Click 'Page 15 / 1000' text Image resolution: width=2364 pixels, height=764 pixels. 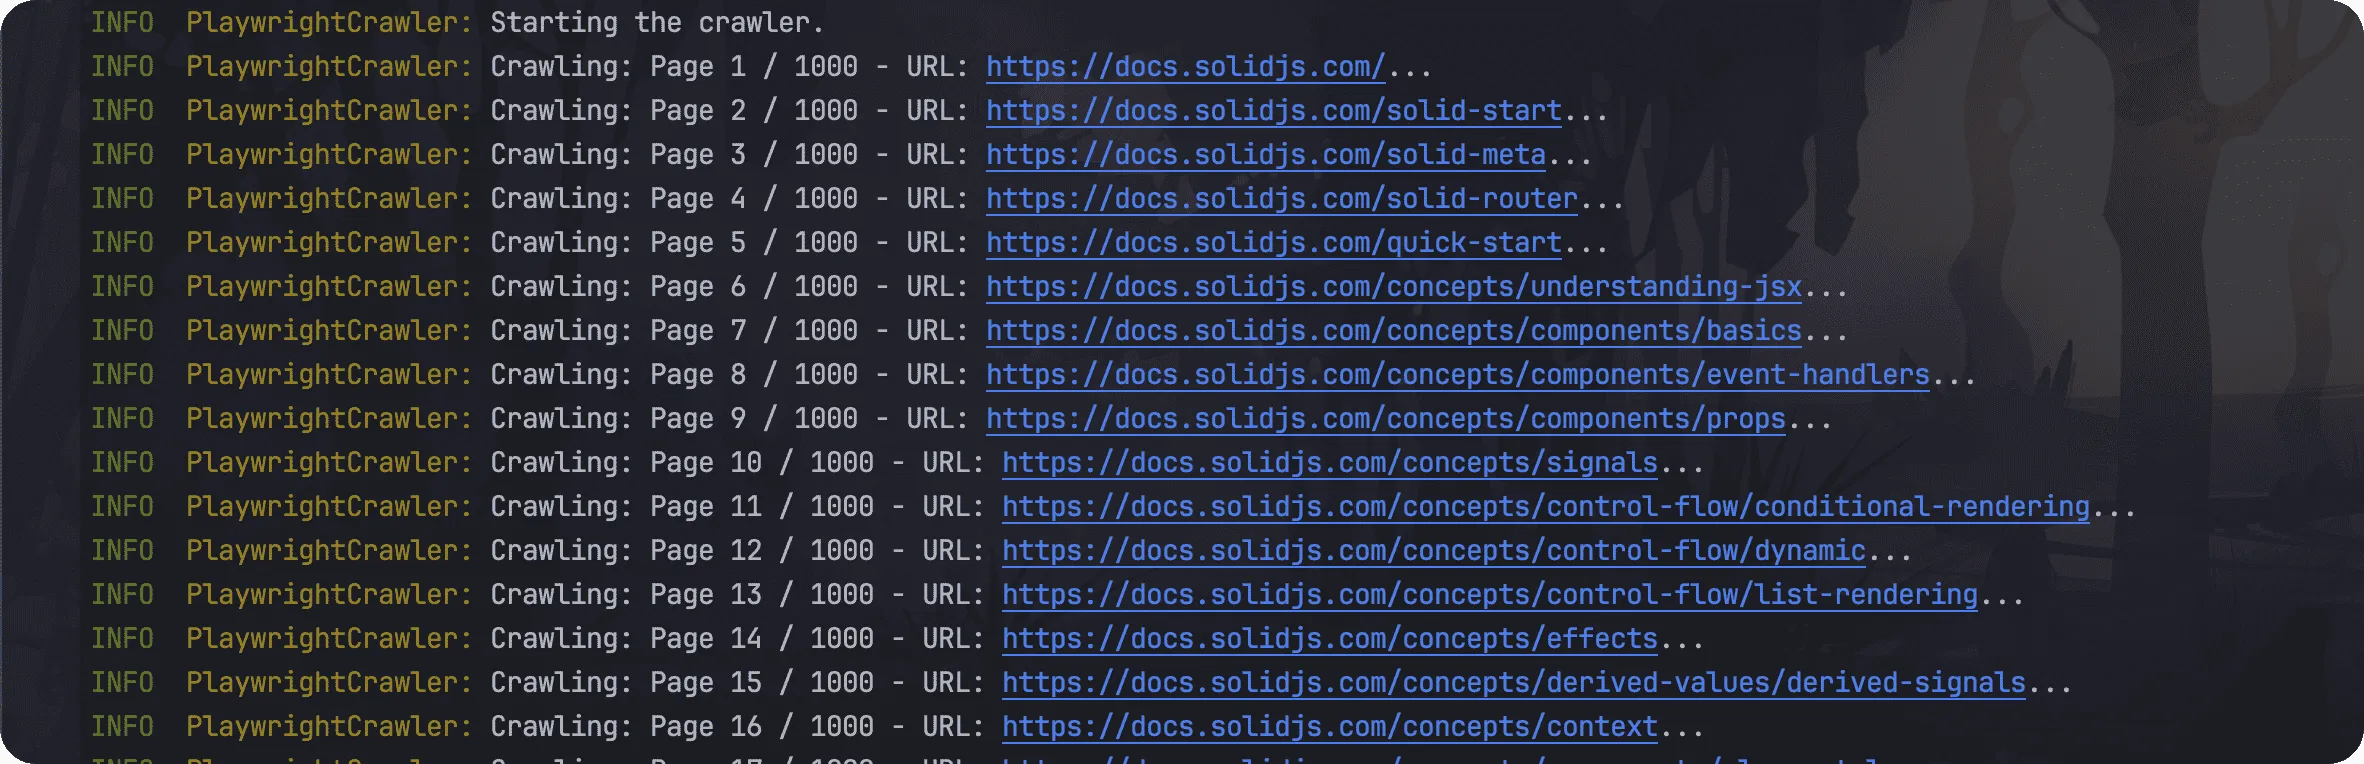[x=762, y=683]
